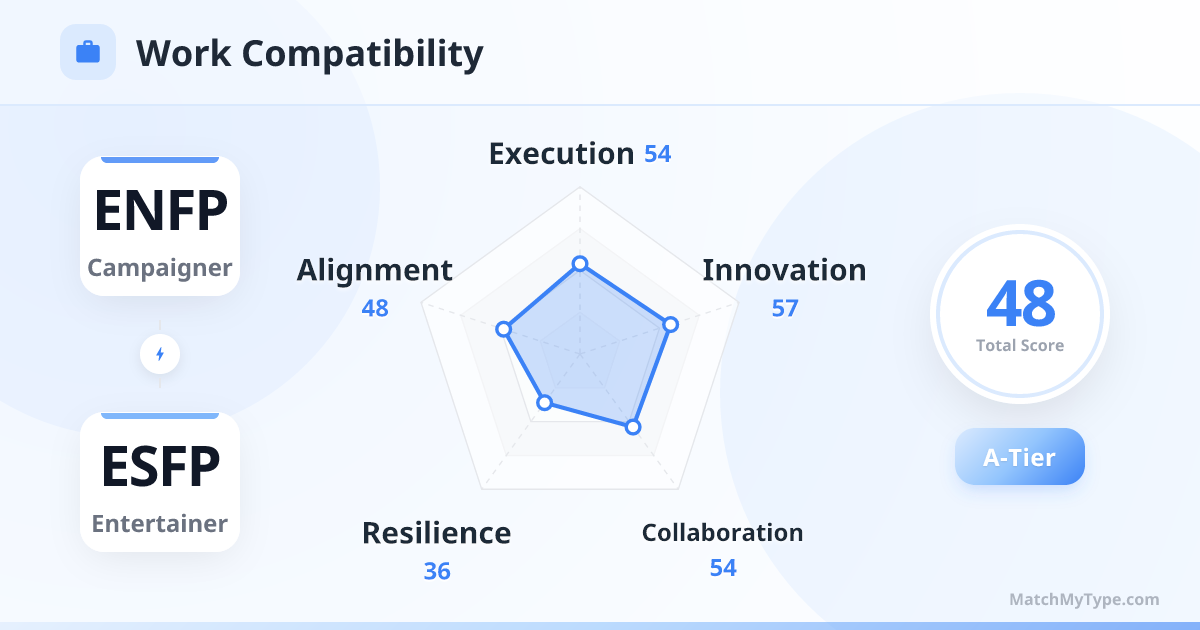Image resolution: width=1200 pixels, height=630 pixels.
Task: Click the Innovation score value 57
Action: [x=785, y=308]
